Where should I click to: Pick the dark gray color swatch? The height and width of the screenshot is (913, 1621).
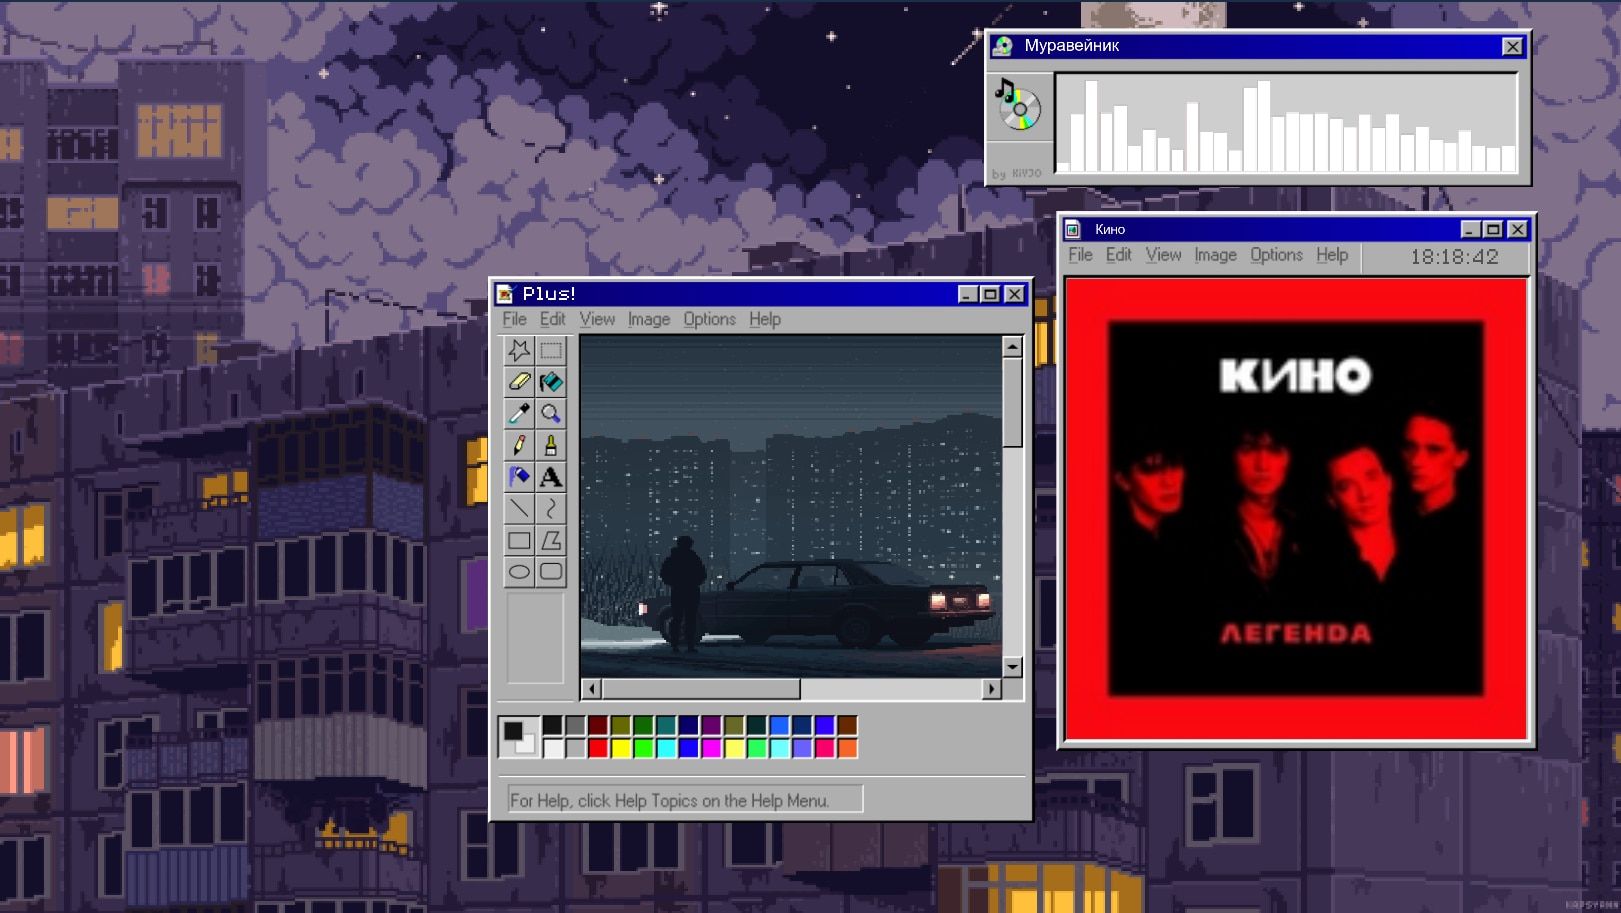(x=575, y=726)
